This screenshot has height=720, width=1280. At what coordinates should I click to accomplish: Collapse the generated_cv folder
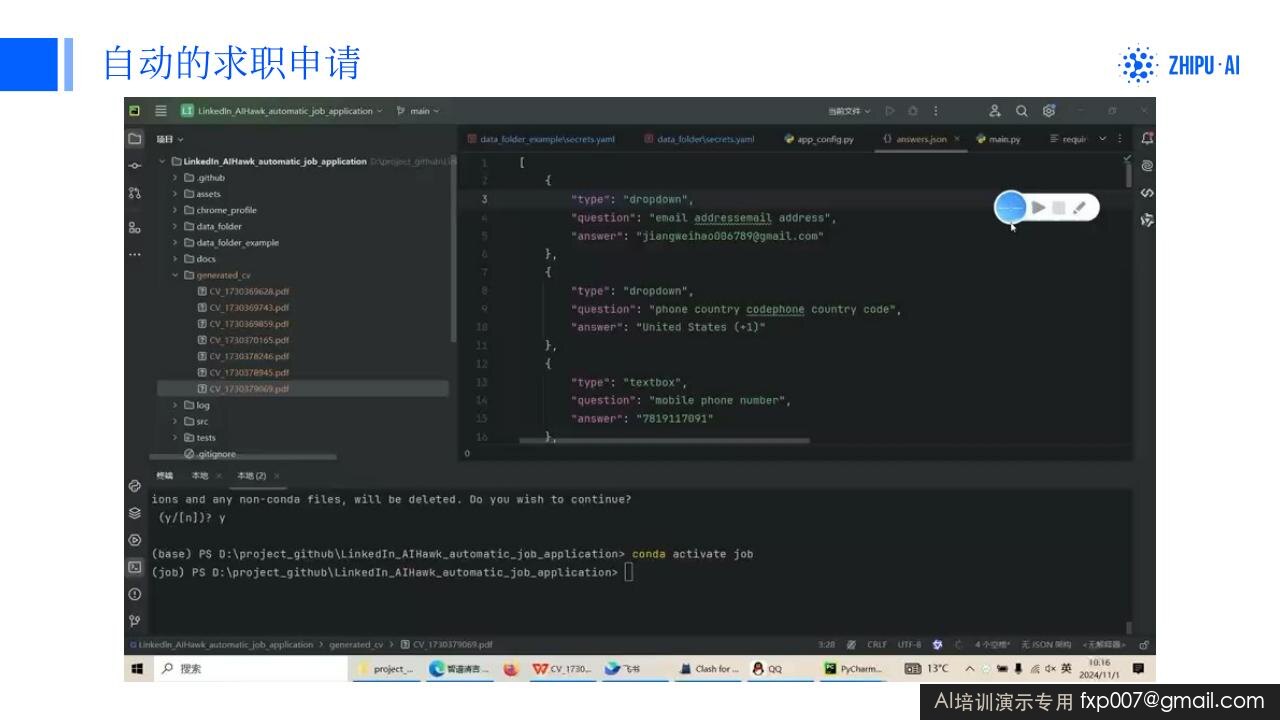[175, 275]
